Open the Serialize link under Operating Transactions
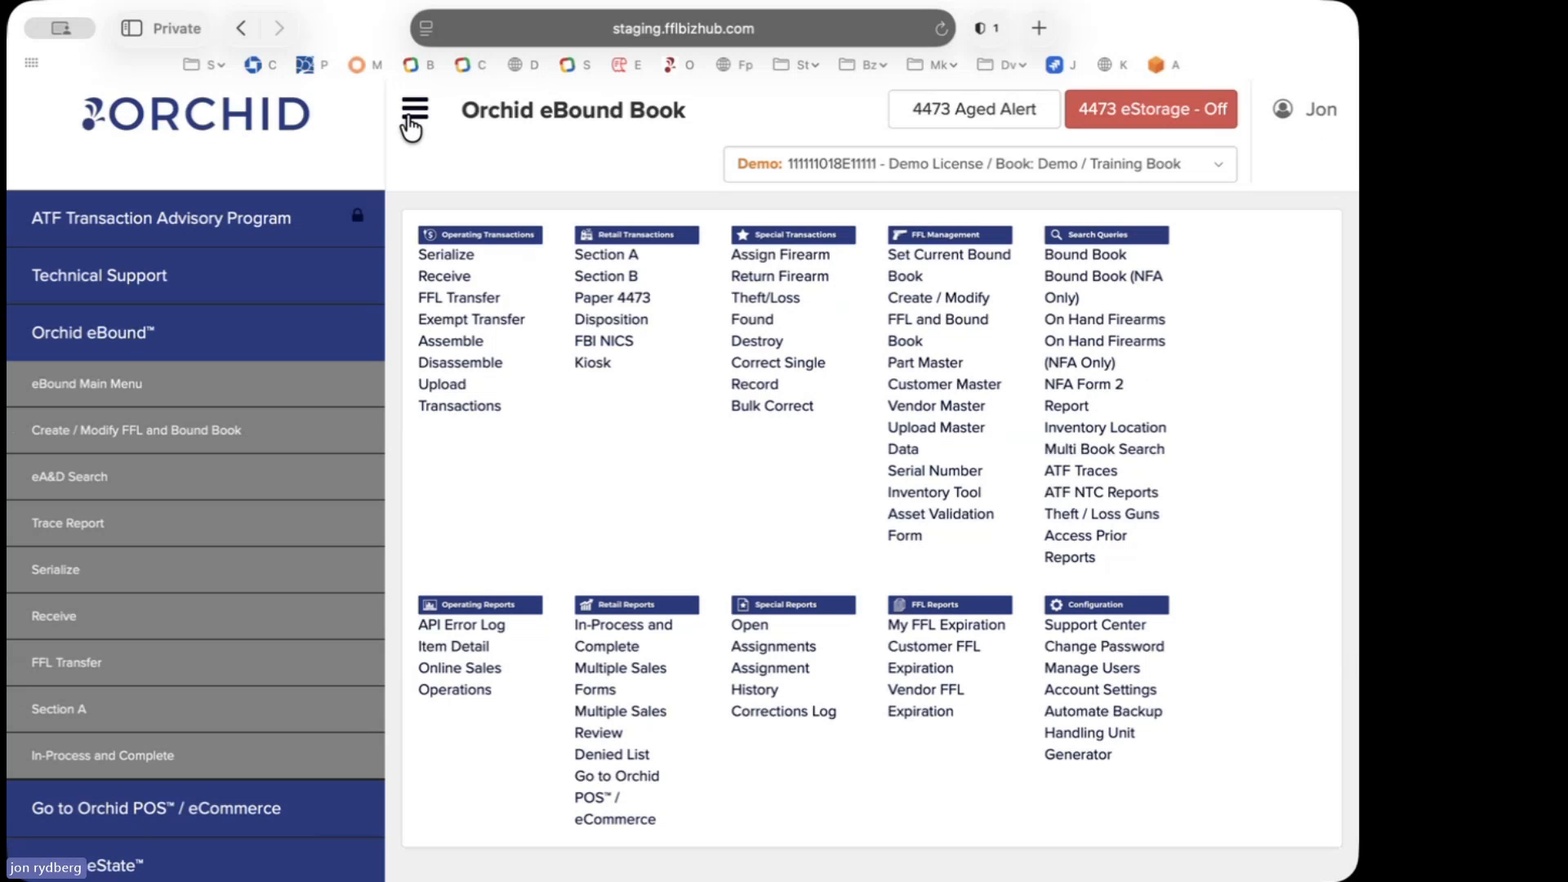Viewport: 1568px width, 882px height. (446, 255)
